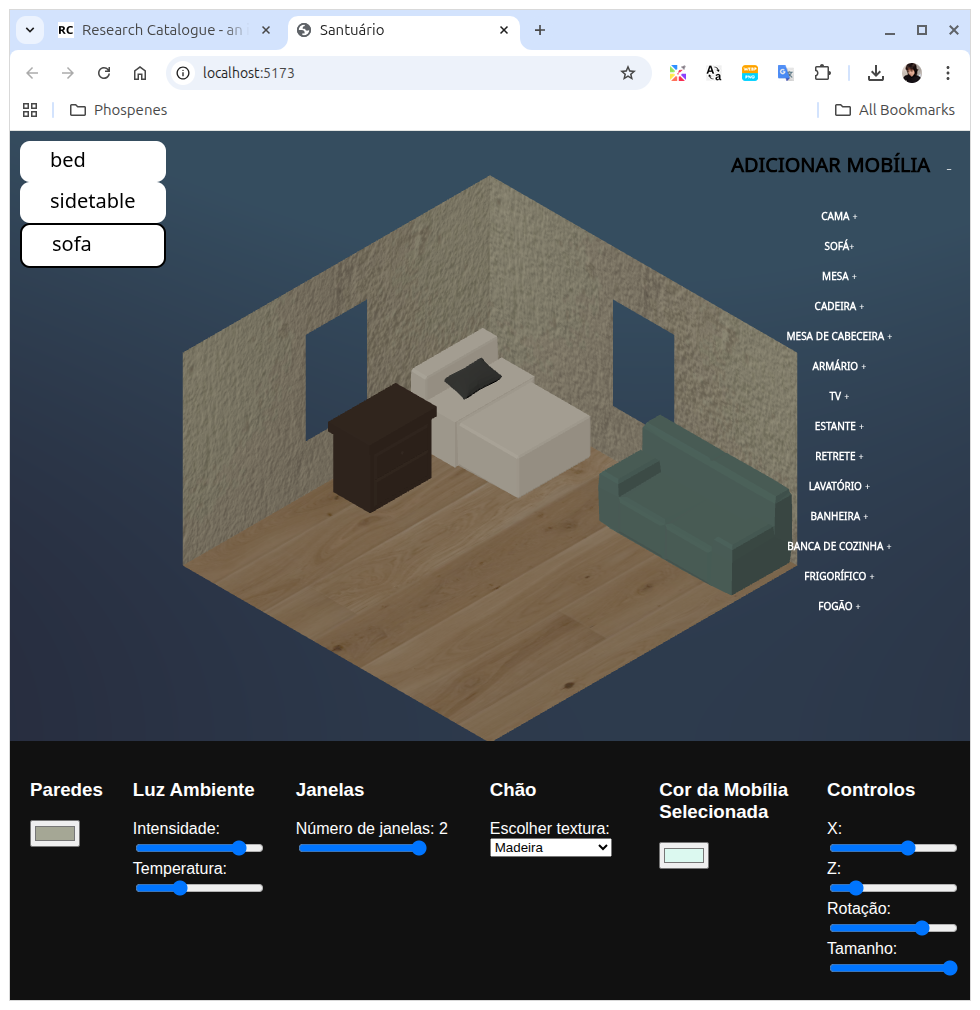Bookmark this page with the star icon

click(628, 73)
